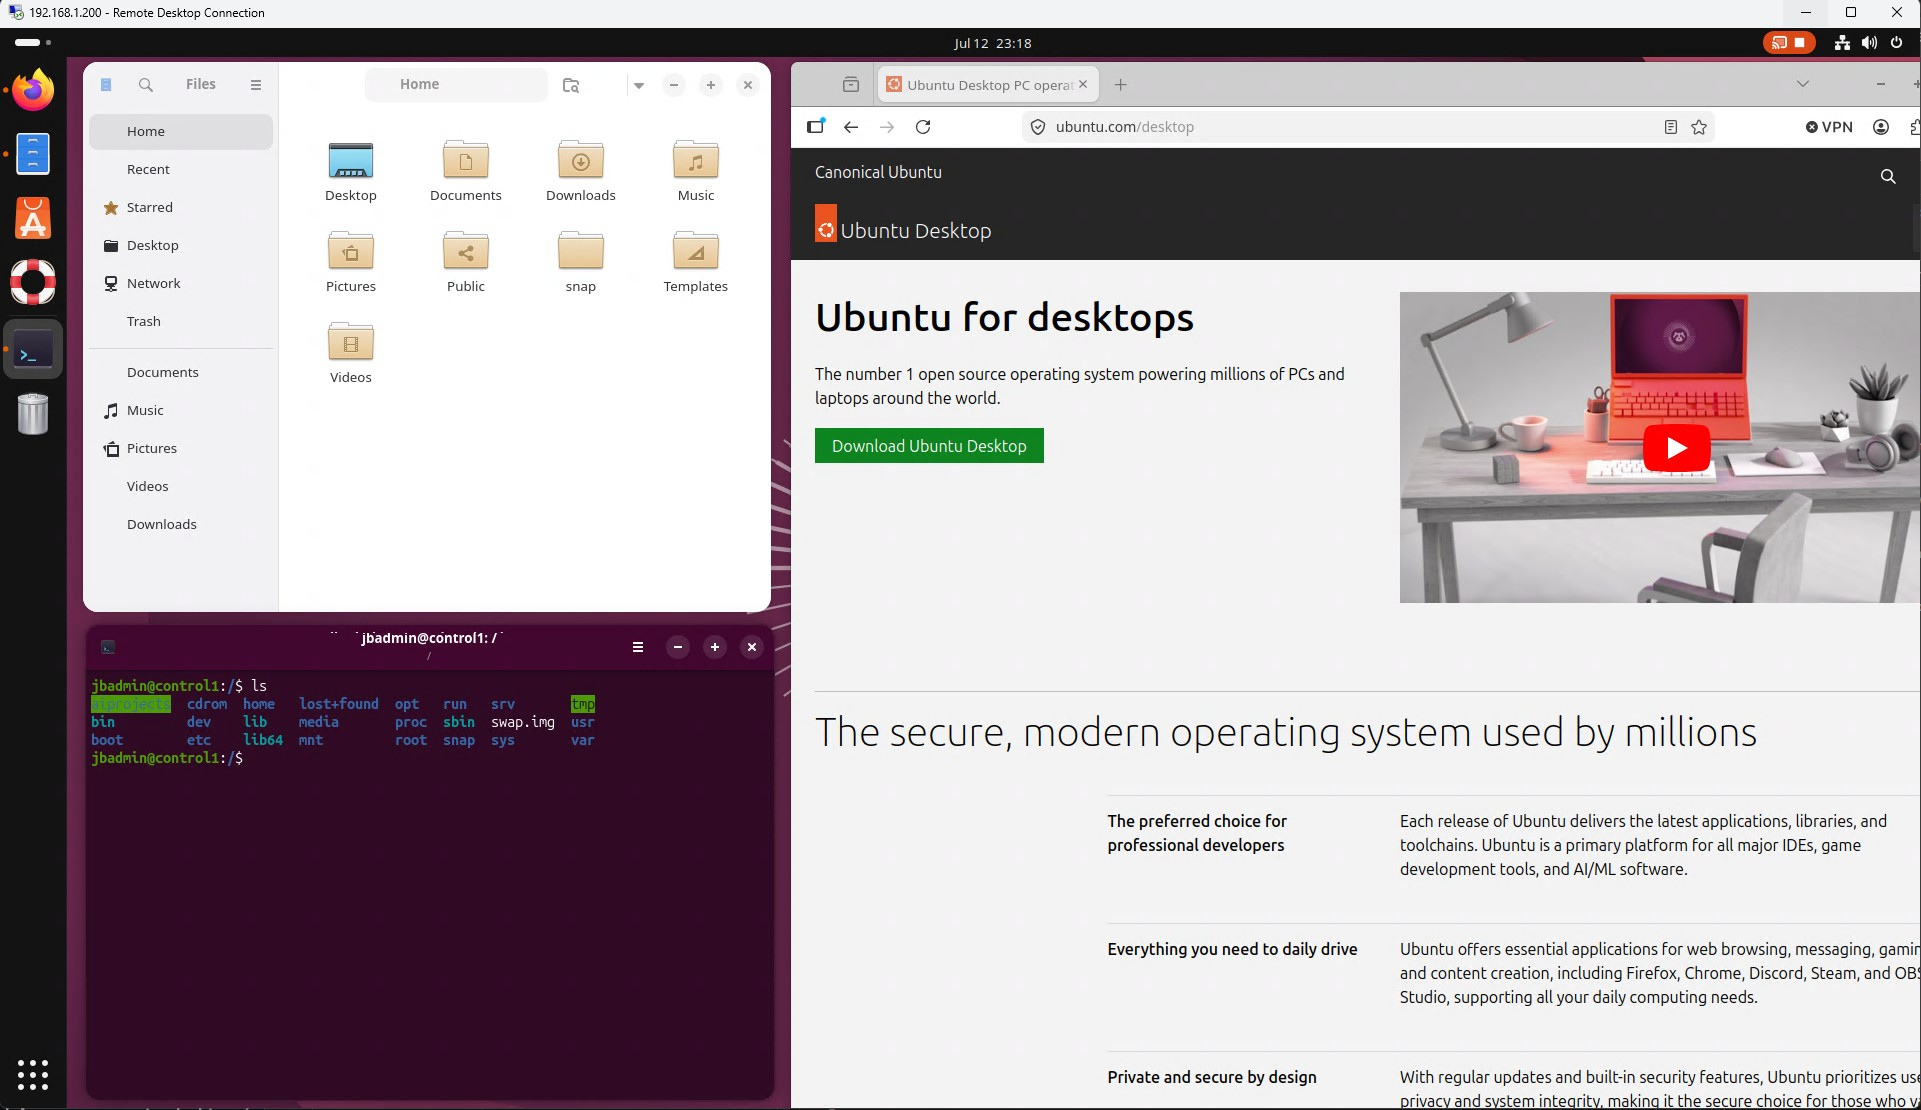Select Desktop in the Files sidebar
The width and height of the screenshot is (1921, 1110).
[181, 246]
